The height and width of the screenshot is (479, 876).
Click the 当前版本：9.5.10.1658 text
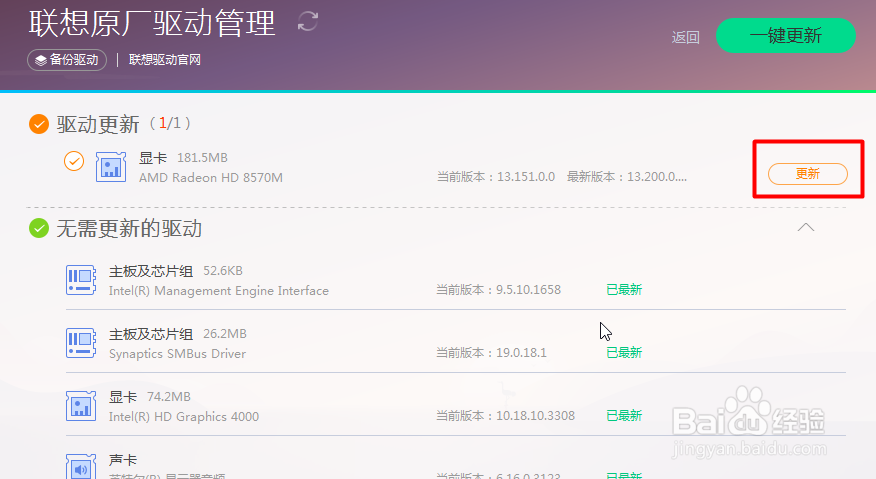pos(498,290)
